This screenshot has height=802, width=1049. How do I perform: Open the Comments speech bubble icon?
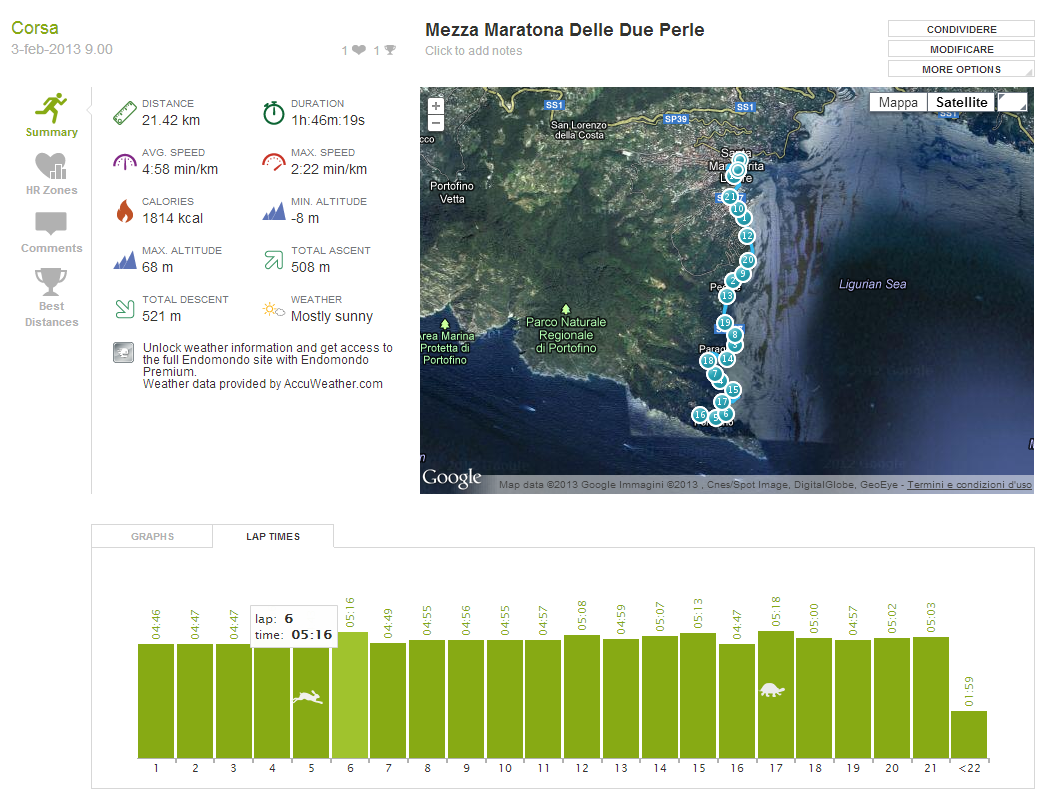51,224
